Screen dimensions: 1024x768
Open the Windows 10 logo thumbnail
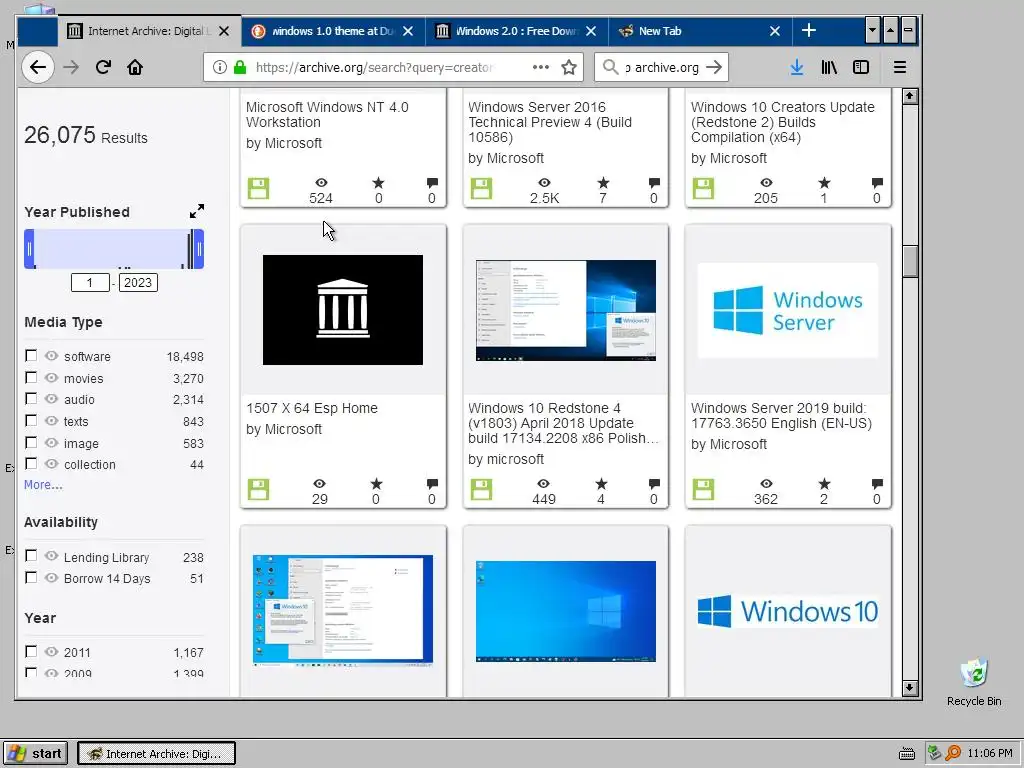788,611
